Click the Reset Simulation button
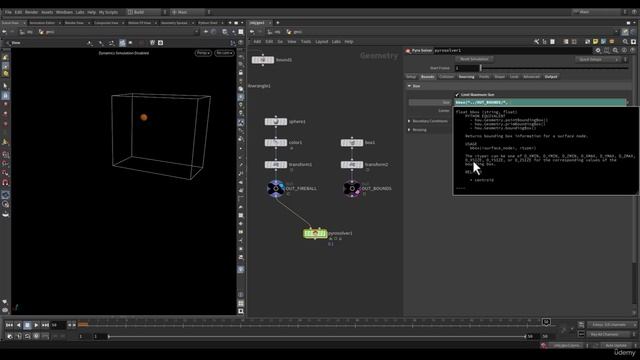The image size is (640, 360). (x=474, y=59)
